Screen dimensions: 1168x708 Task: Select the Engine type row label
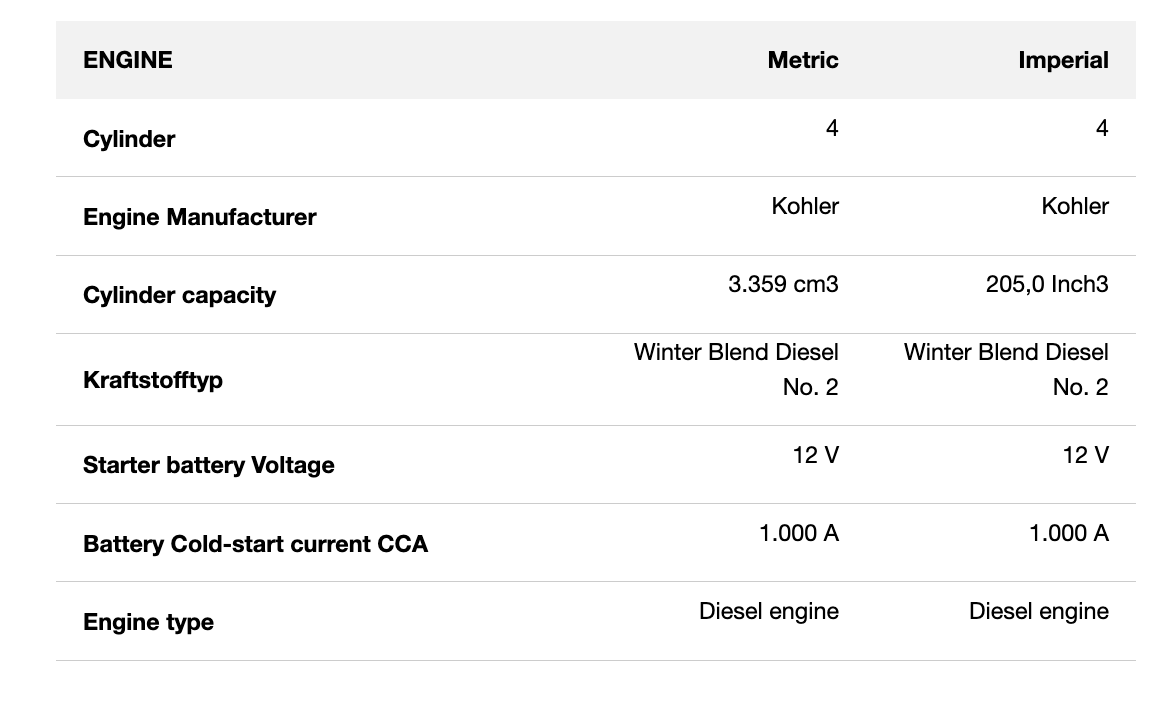pyautogui.click(x=148, y=622)
